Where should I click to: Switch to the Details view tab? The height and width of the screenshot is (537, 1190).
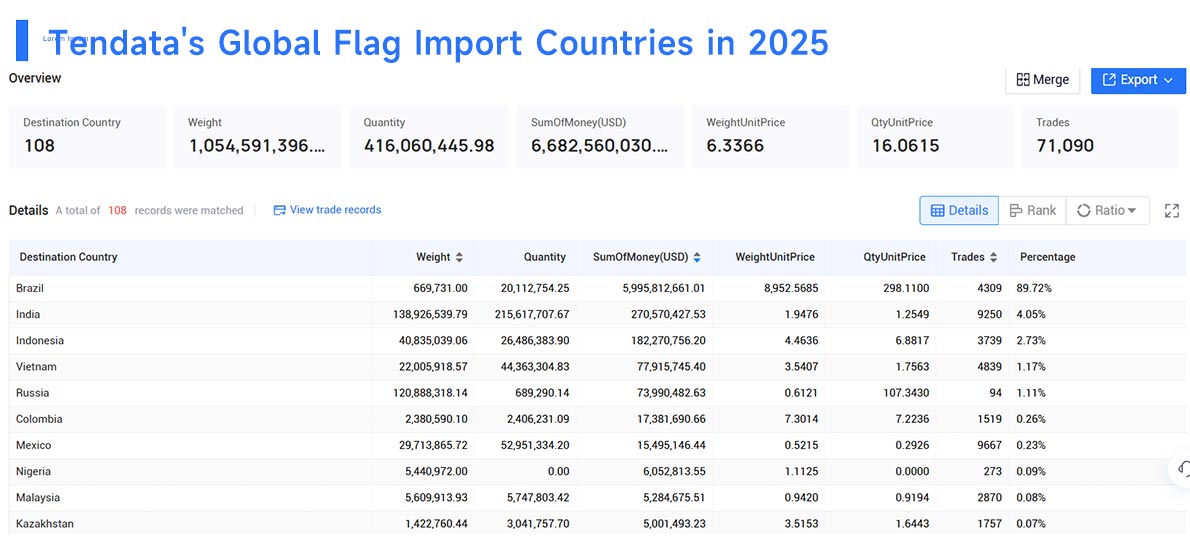click(959, 210)
